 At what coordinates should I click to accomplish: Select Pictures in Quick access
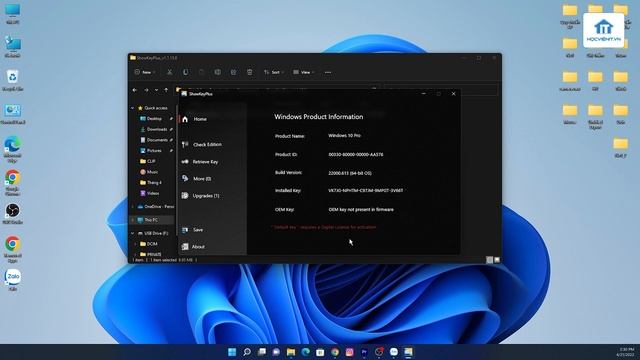pyautogui.click(x=154, y=151)
